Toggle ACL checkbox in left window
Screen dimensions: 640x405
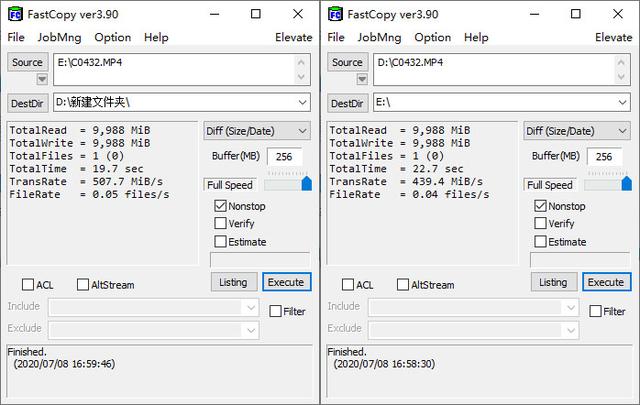[28, 285]
